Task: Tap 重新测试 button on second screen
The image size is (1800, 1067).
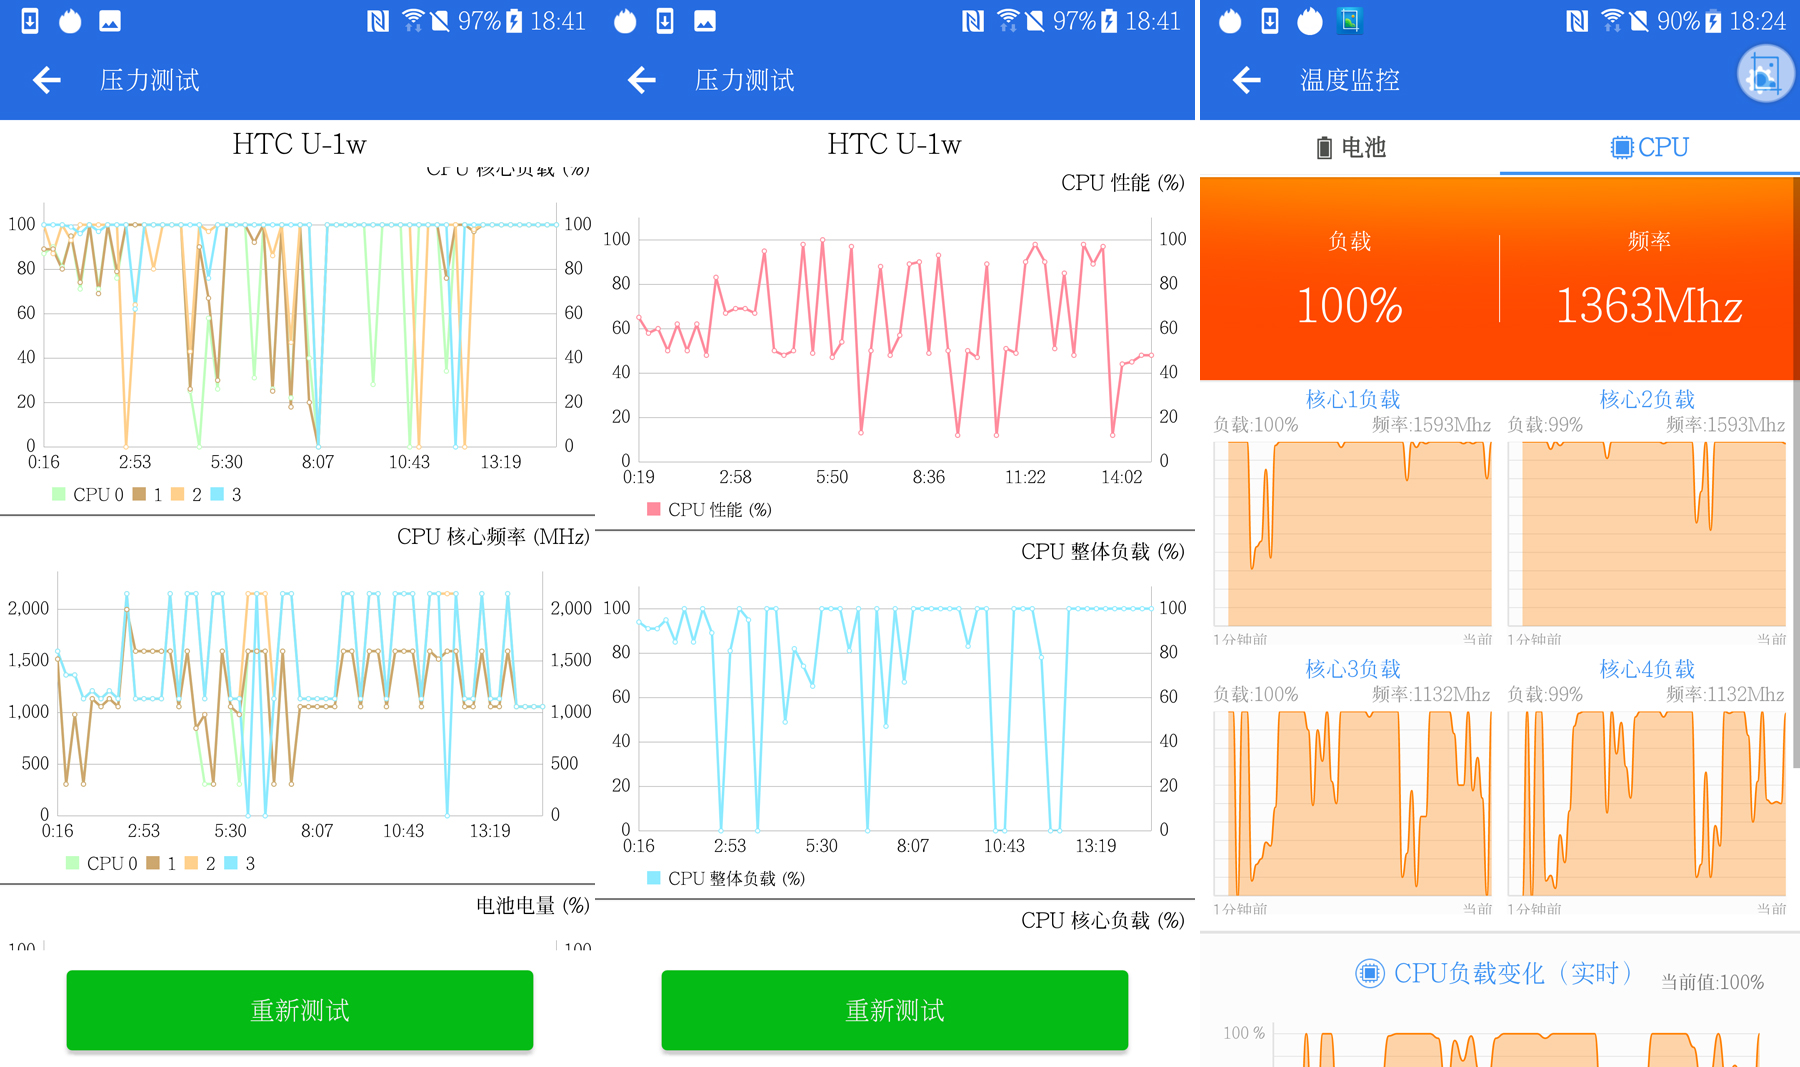Action: tap(895, 1010)
